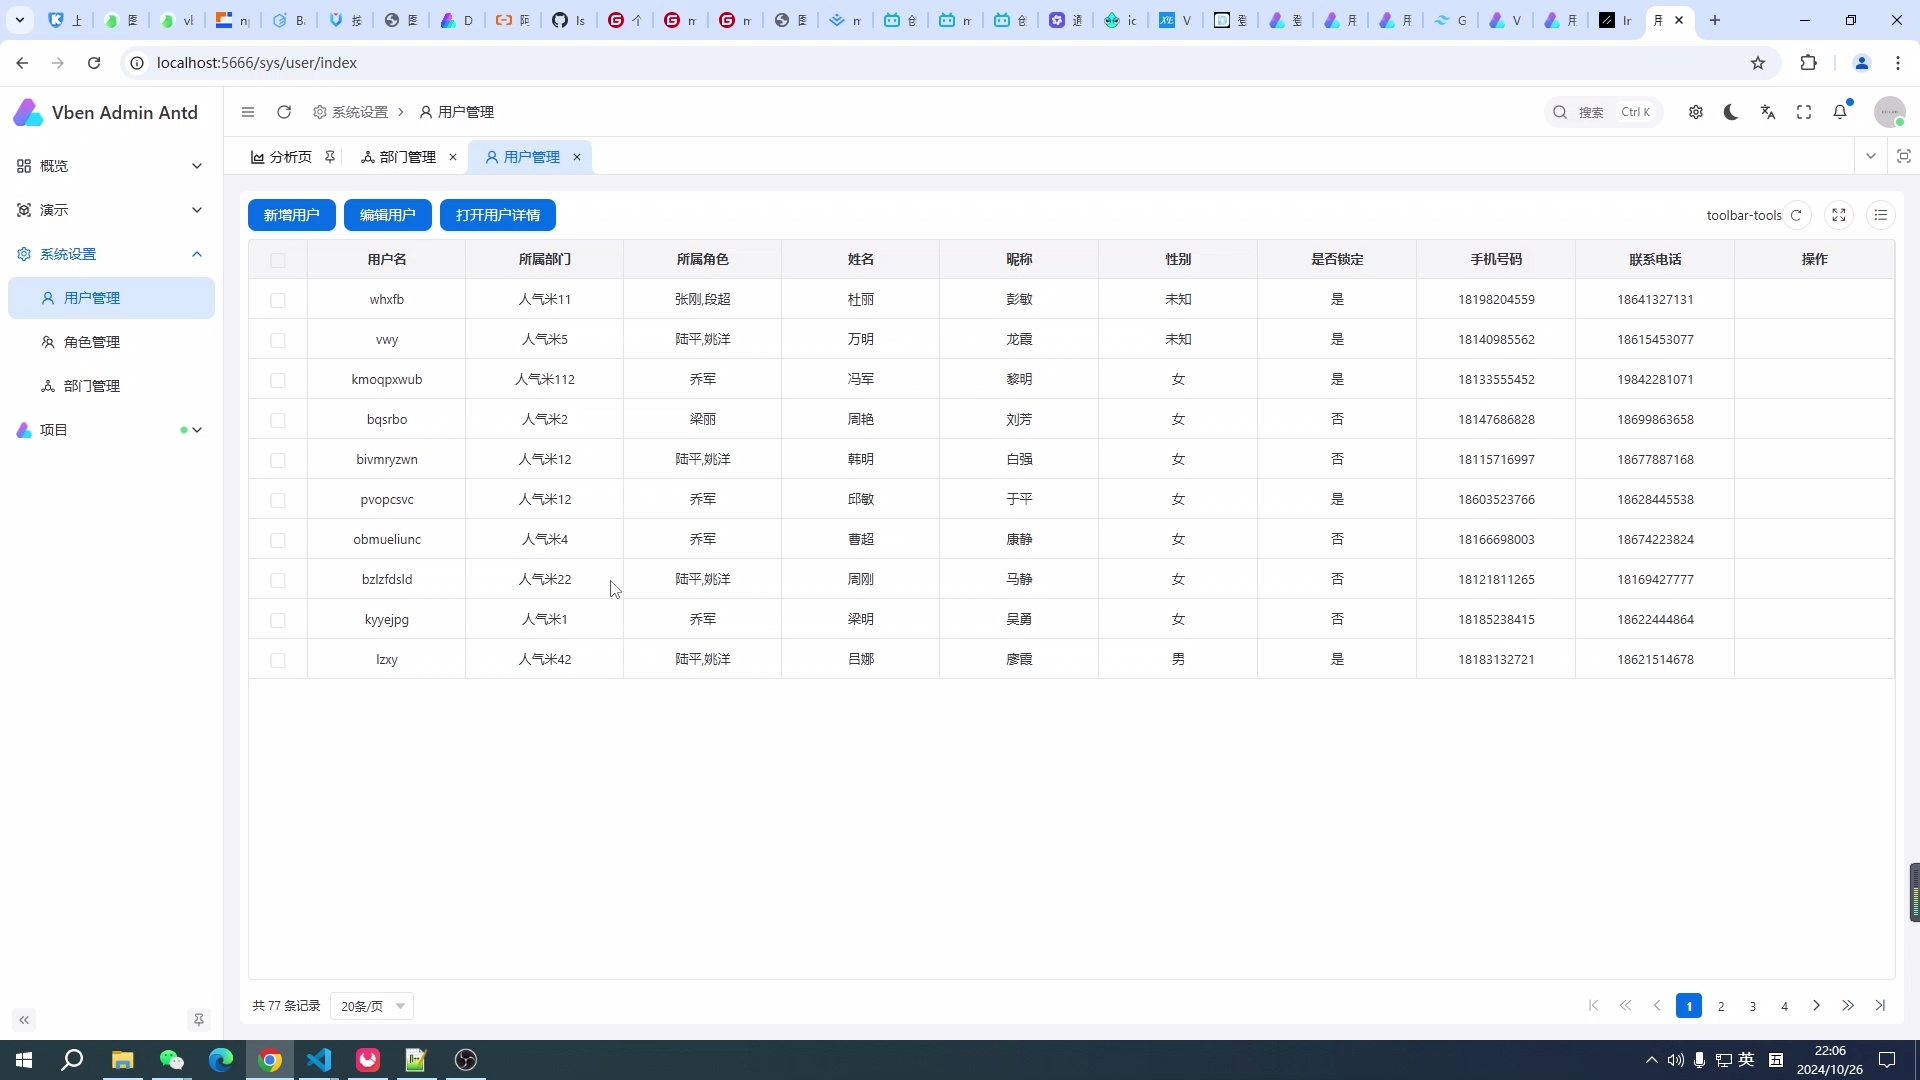Go to pagination page 3
Image resolution: width=1920 pixels, height=1080 pixels.
click(1752, 1006)
